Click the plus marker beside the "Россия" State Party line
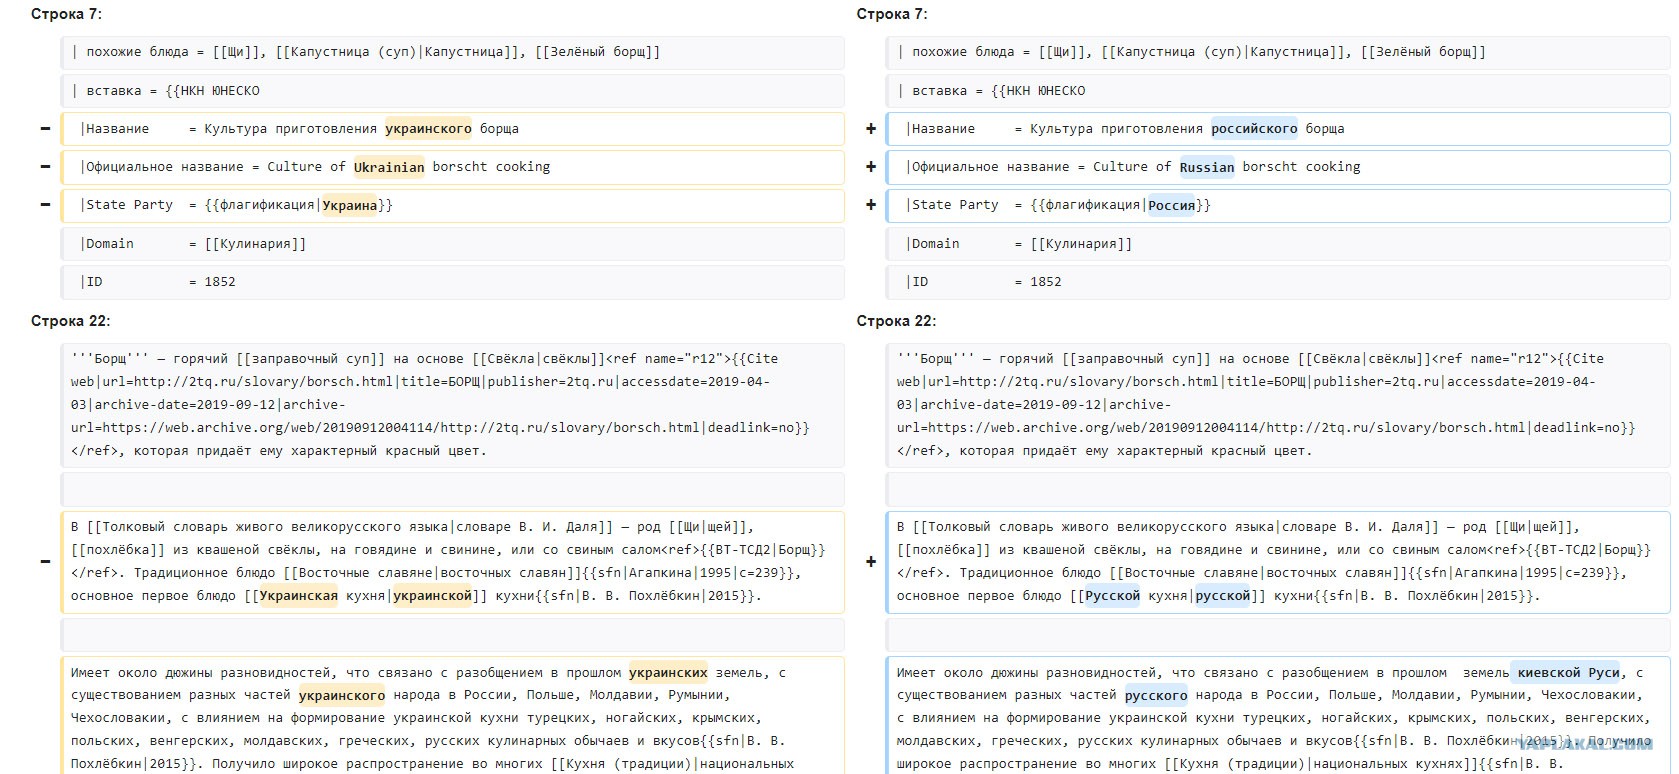 871,205
